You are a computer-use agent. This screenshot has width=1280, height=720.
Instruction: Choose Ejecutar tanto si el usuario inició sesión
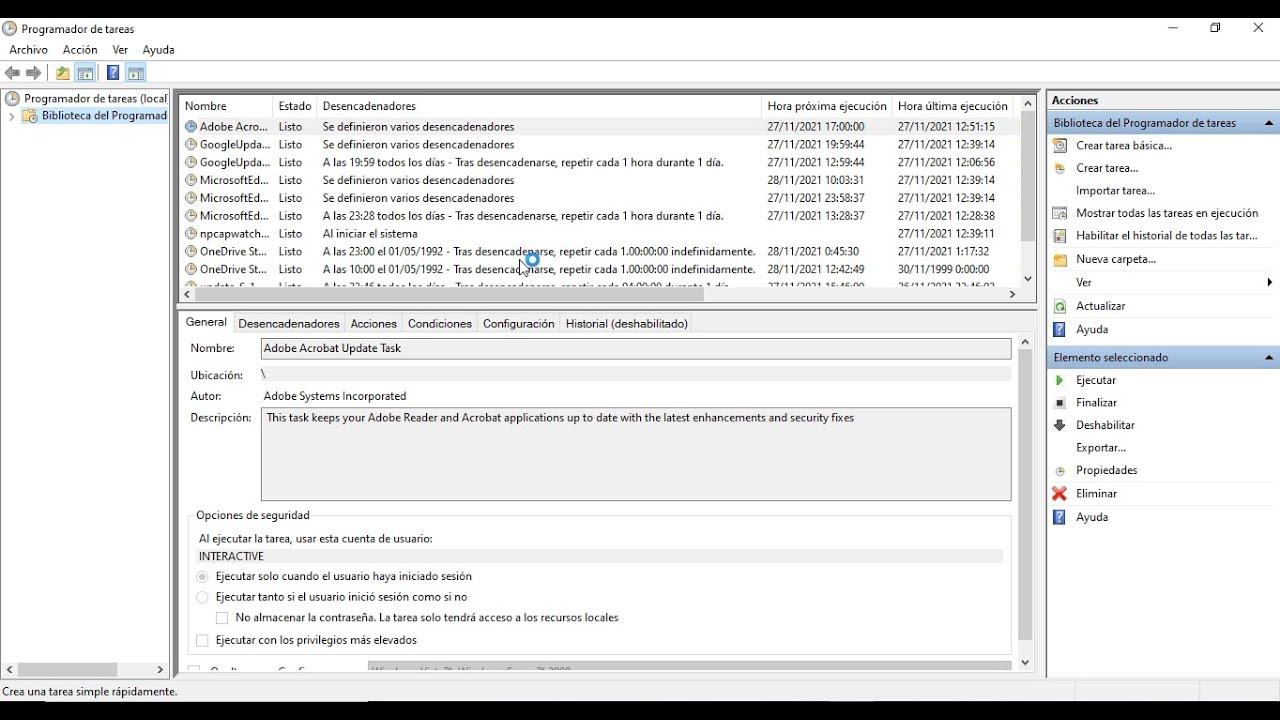pos(203,596)
